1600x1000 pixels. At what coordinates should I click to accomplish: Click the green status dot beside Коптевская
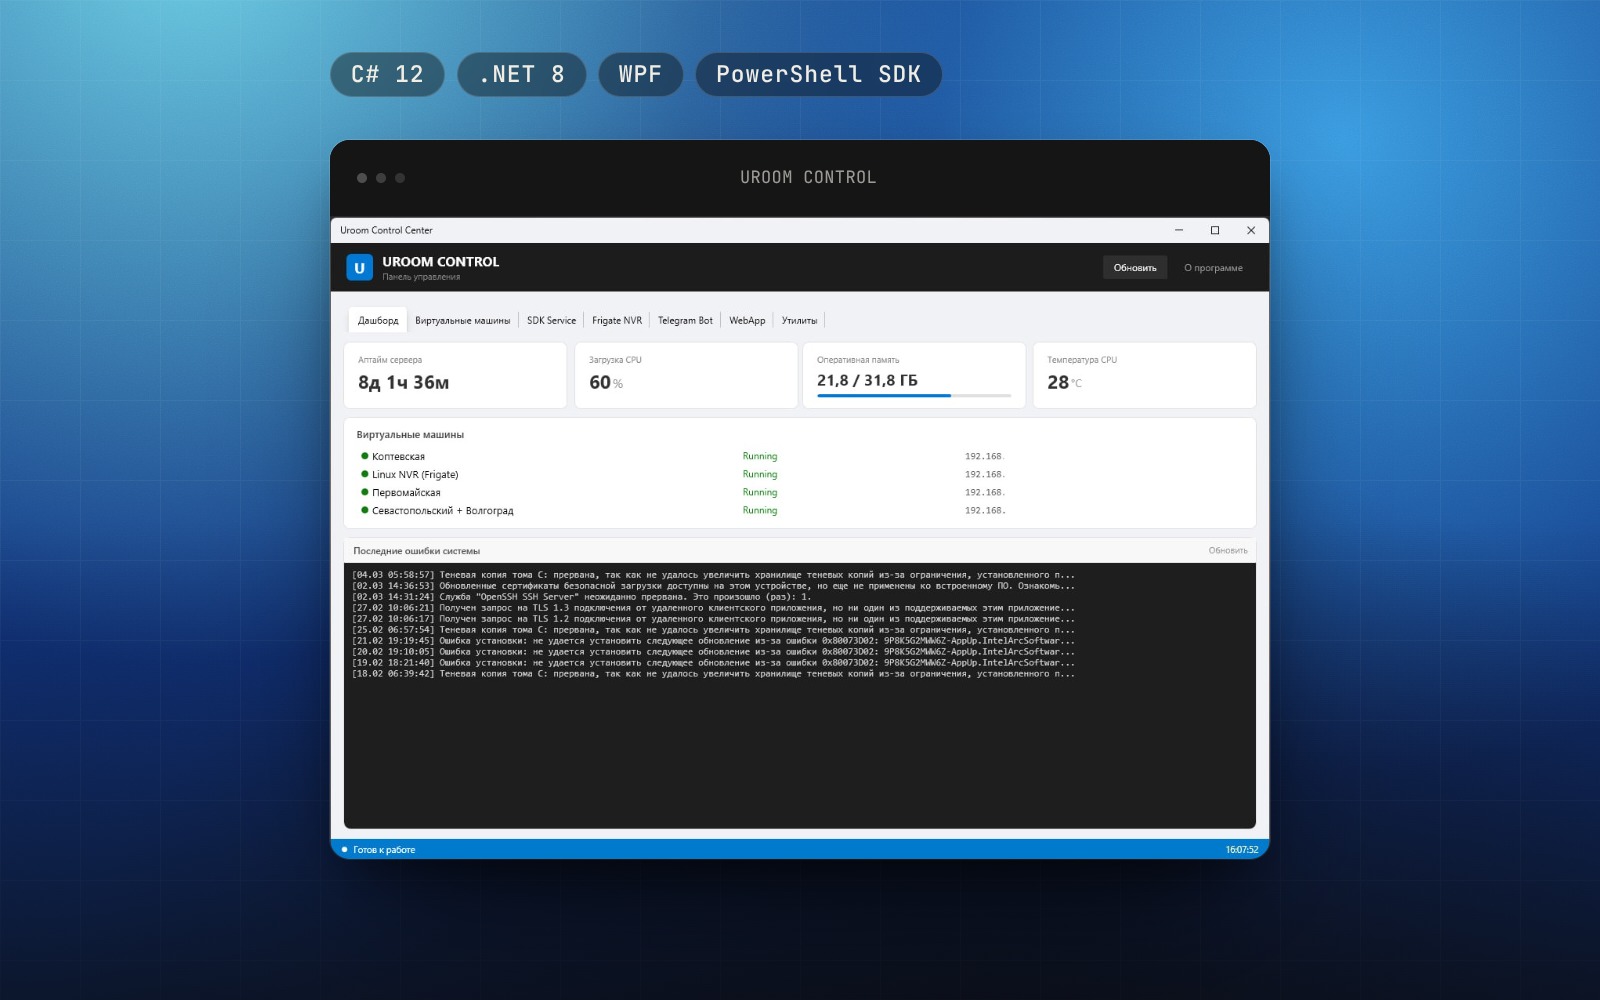[x=364, y=456]
